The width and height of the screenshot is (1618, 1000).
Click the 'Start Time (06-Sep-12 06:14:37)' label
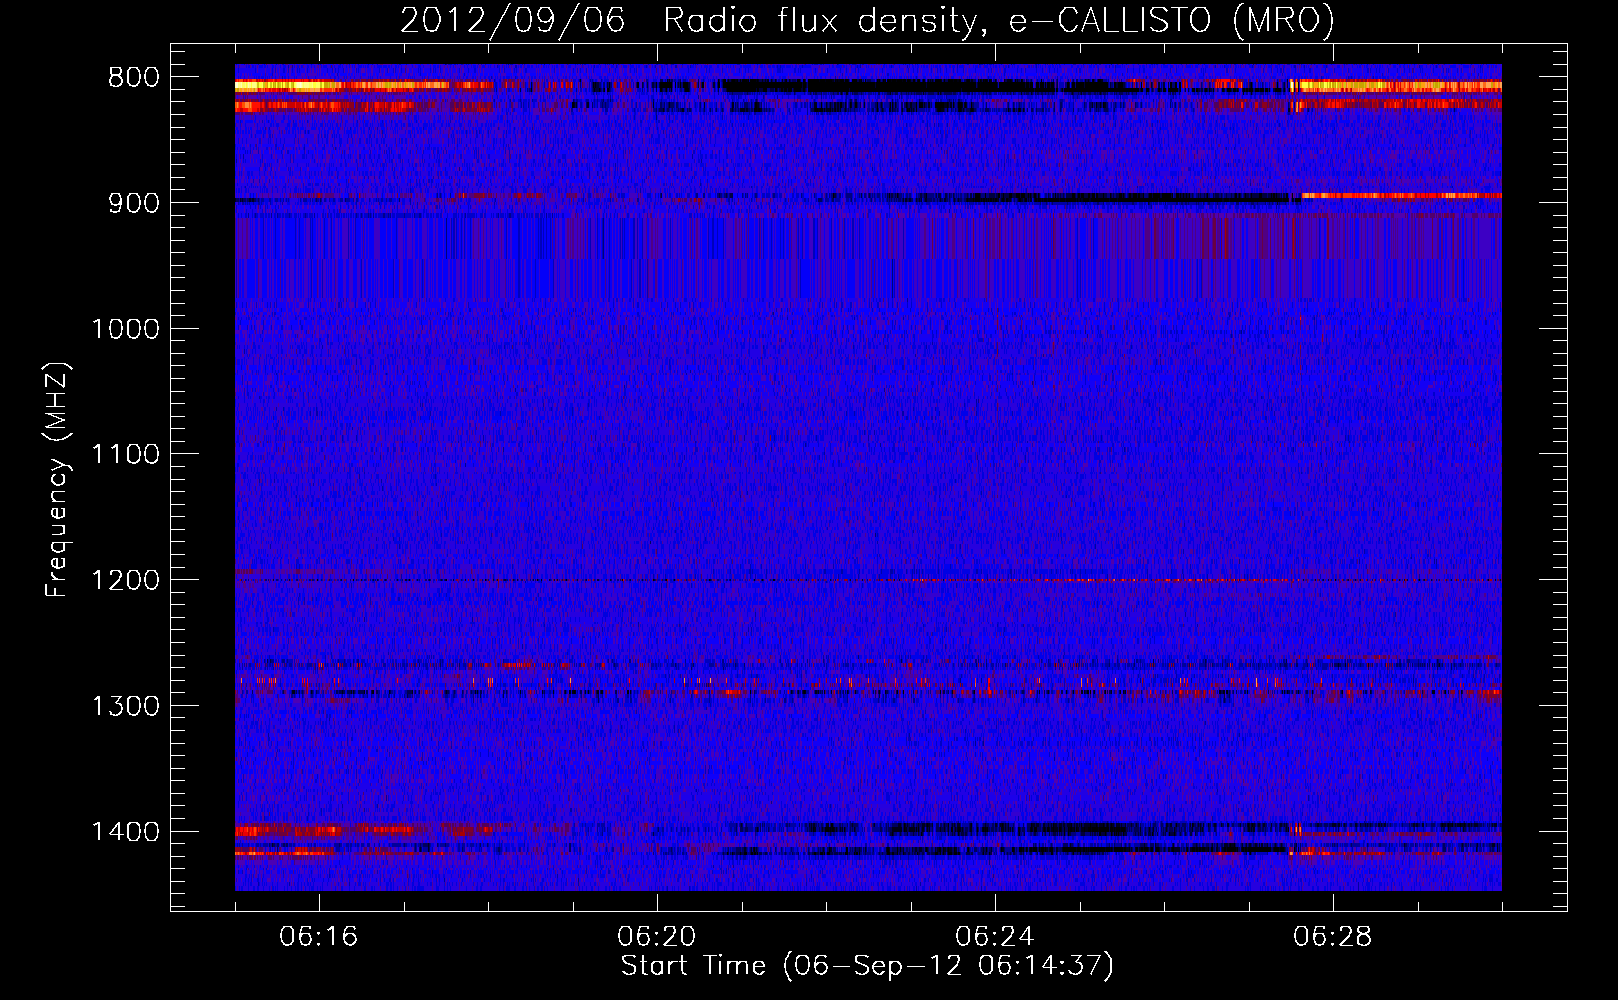pos(867,966)
